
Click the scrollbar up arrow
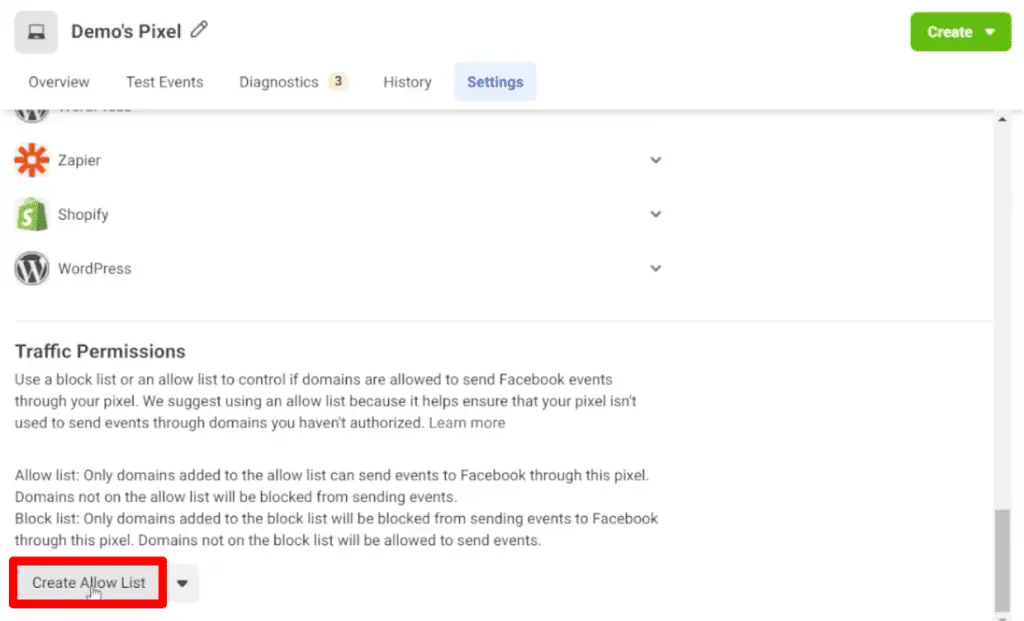click(1003, 120)
